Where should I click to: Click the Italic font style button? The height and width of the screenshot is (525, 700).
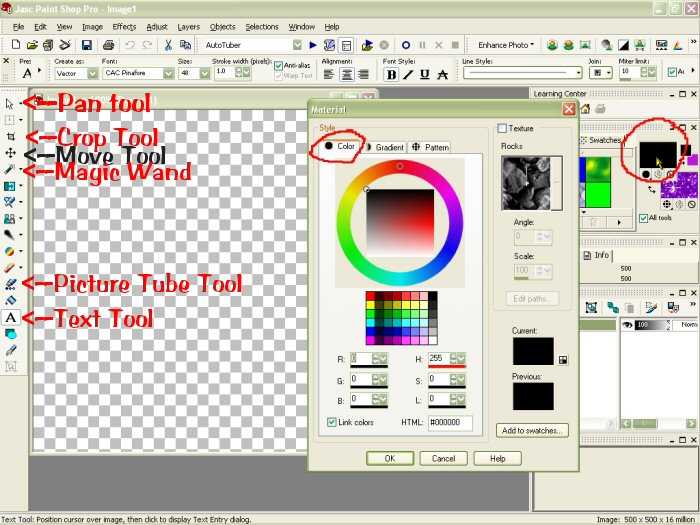(408, 74)
